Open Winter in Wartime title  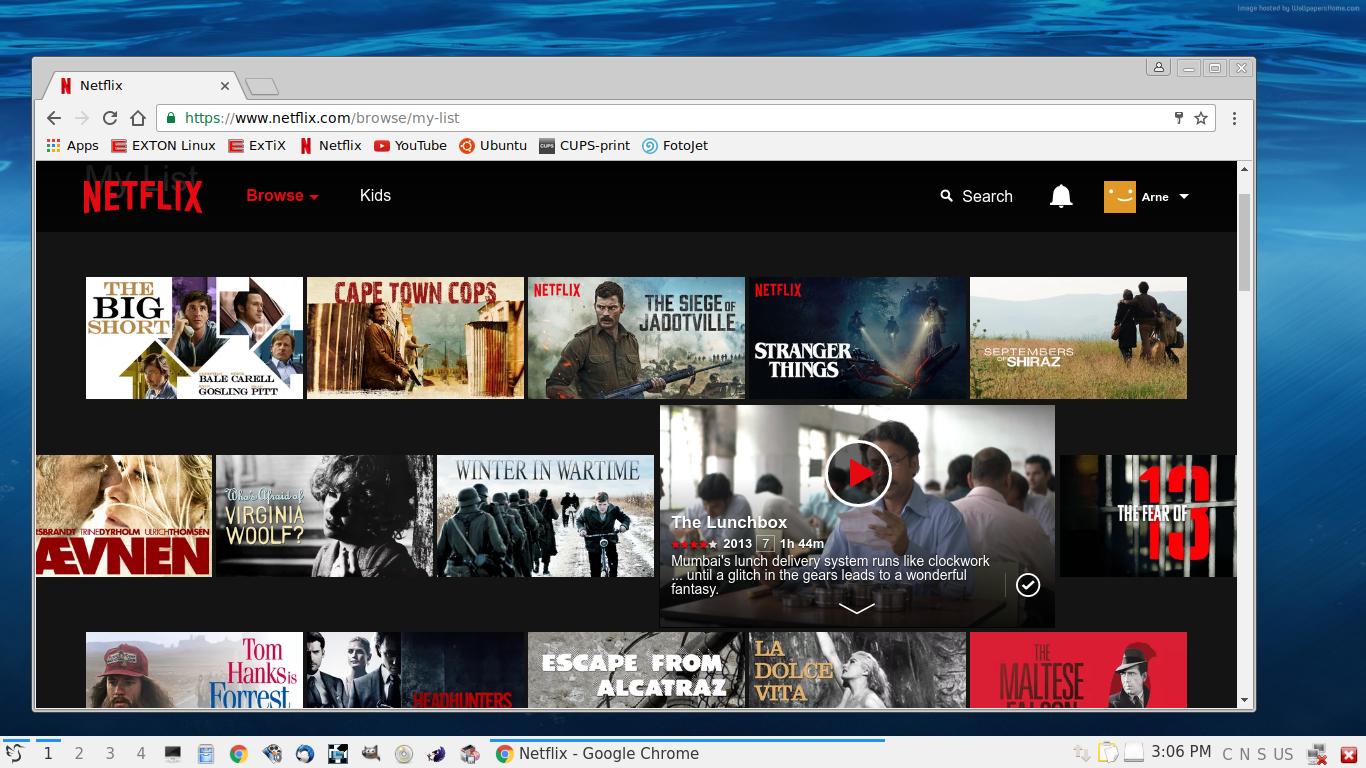coord(545,516)
